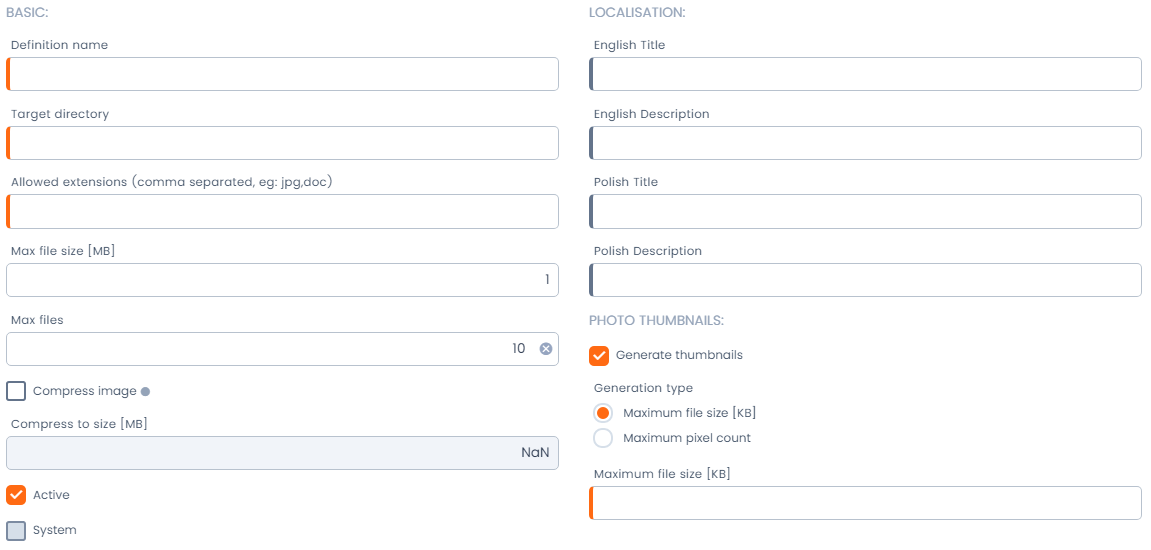The height and width of the screenshot is (550, 1151).
Task: Click the Polish Description text box
Action: 866,280
